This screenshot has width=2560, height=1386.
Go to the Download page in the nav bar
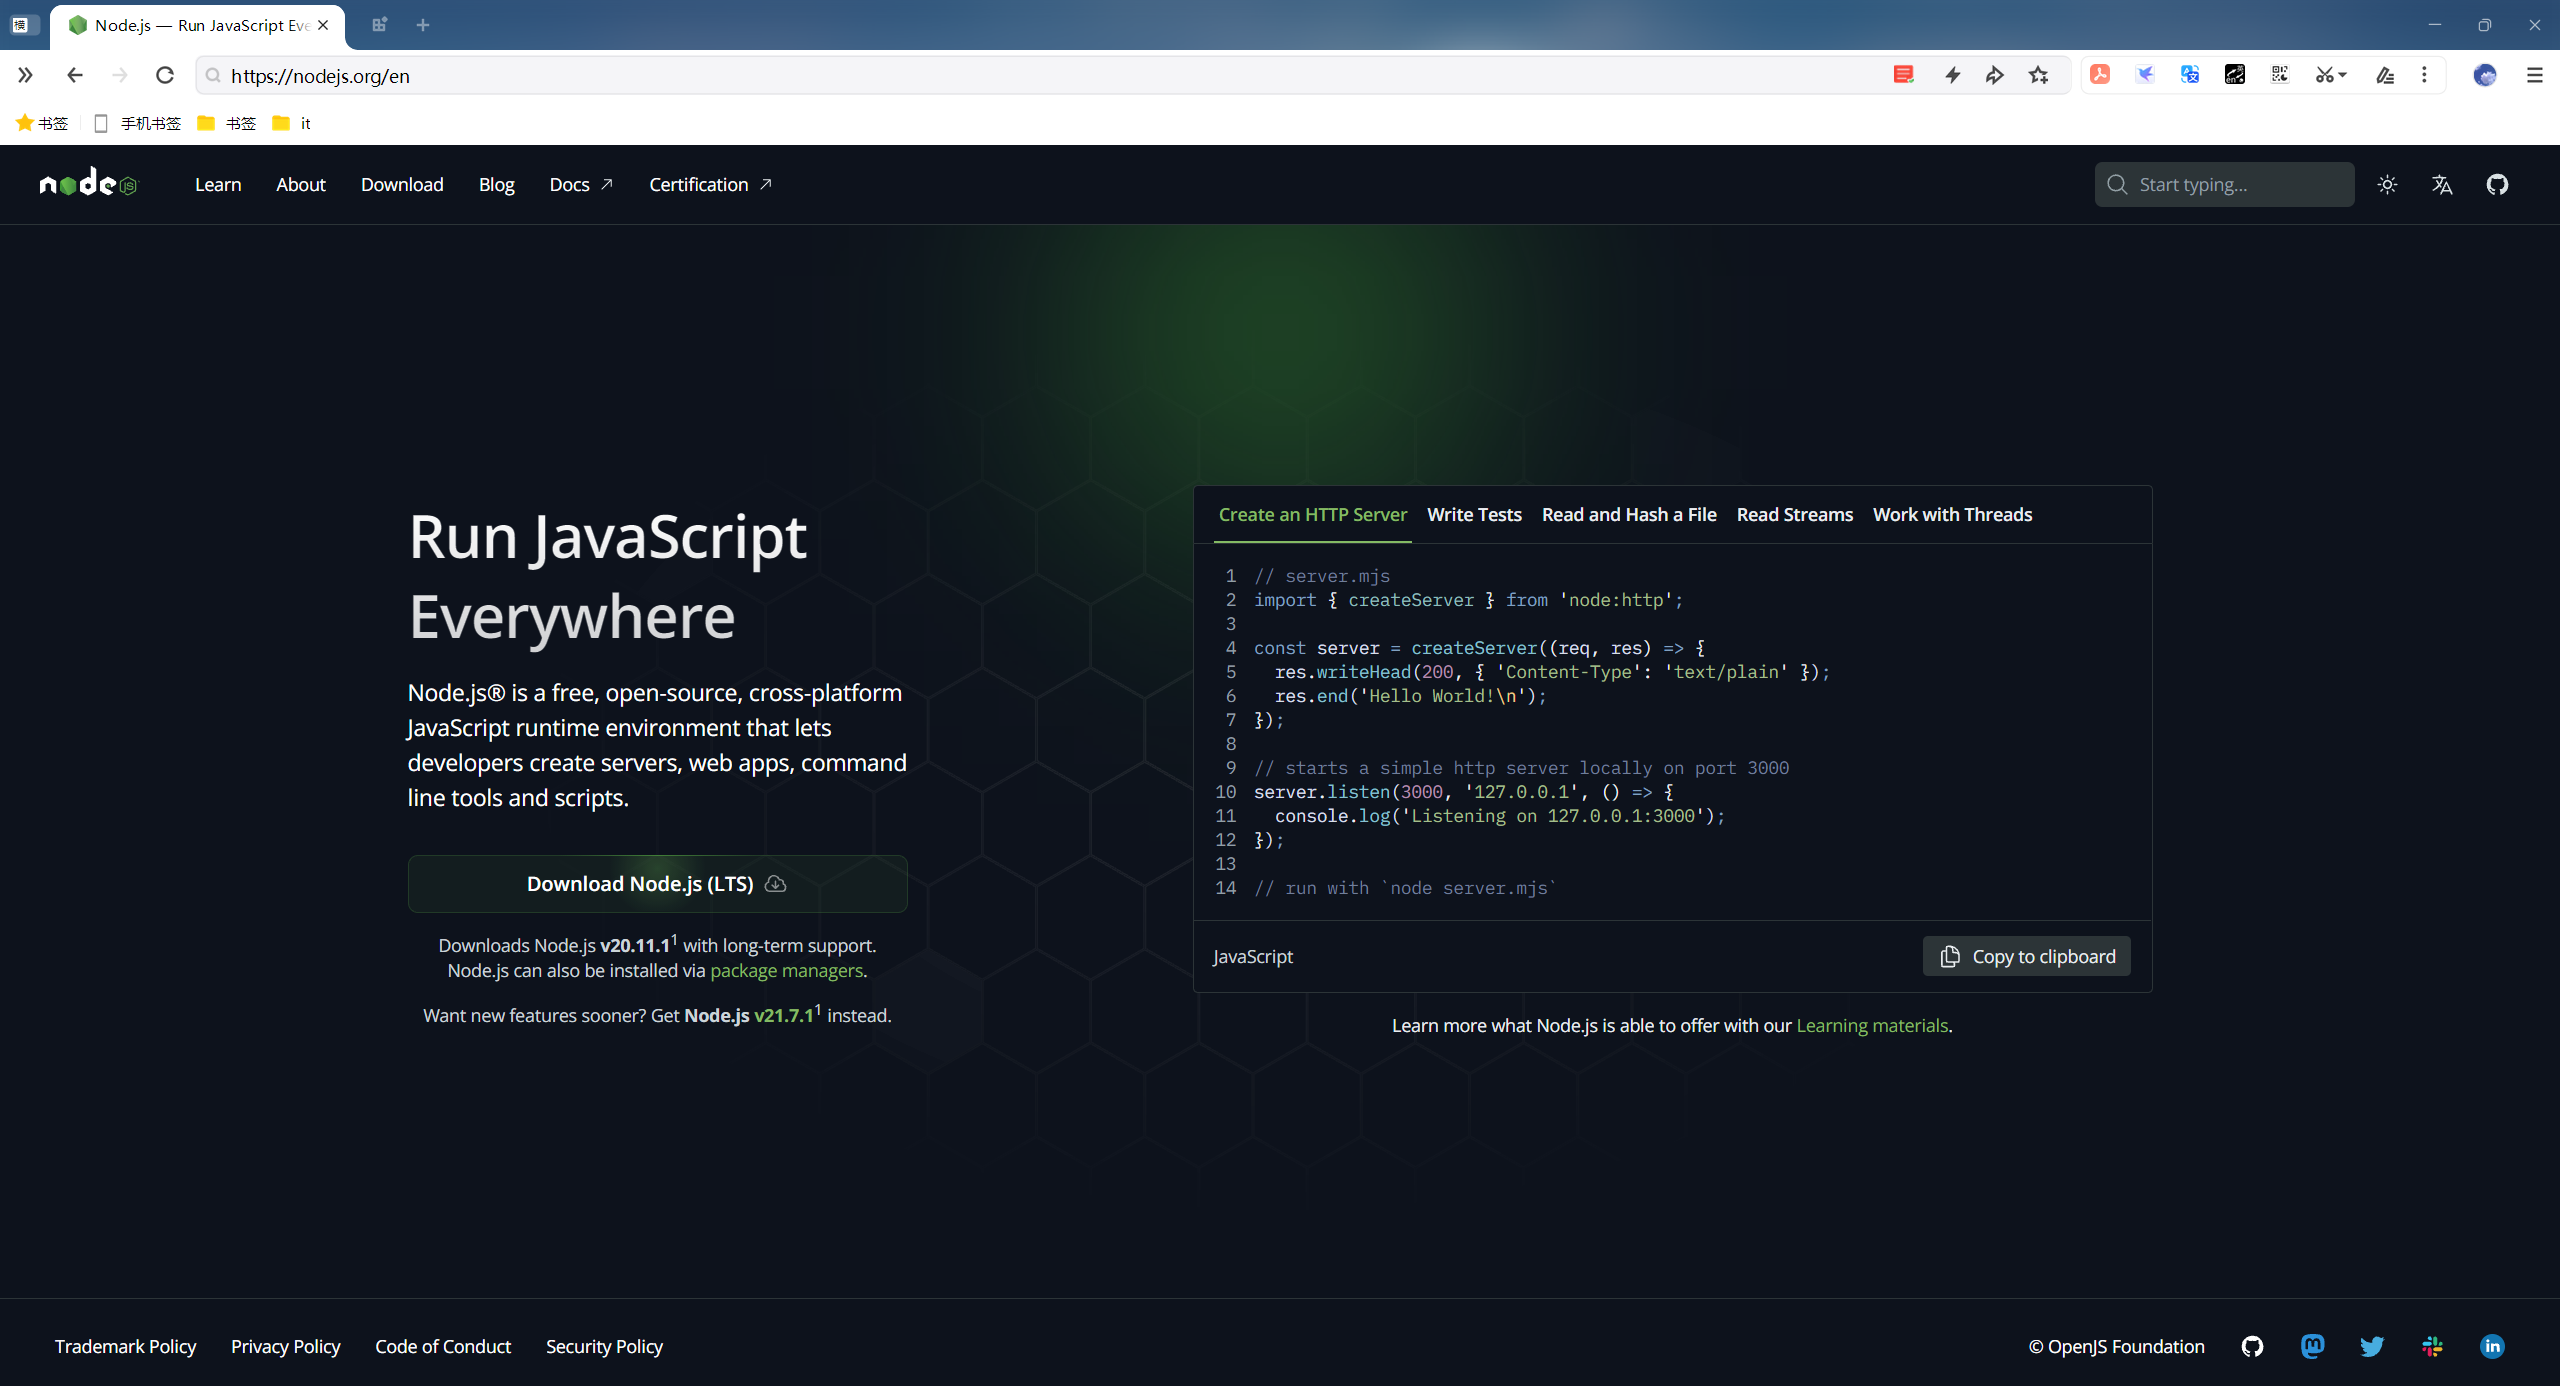pyautogui.click(x=402, y=185)
